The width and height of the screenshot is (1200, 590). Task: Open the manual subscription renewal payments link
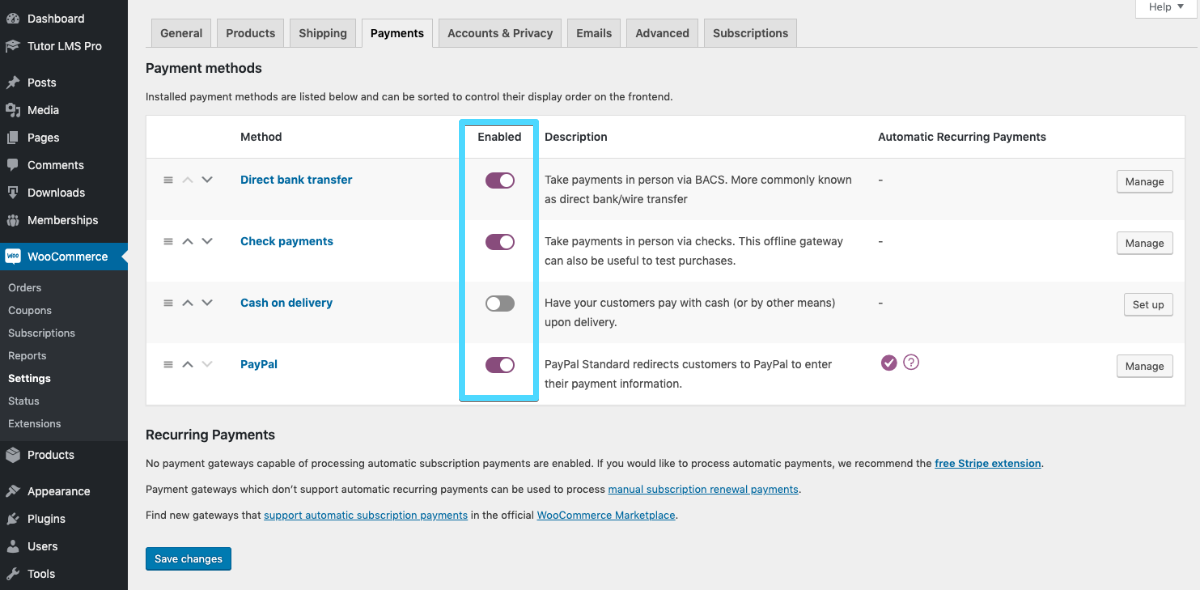pos(703,489)
